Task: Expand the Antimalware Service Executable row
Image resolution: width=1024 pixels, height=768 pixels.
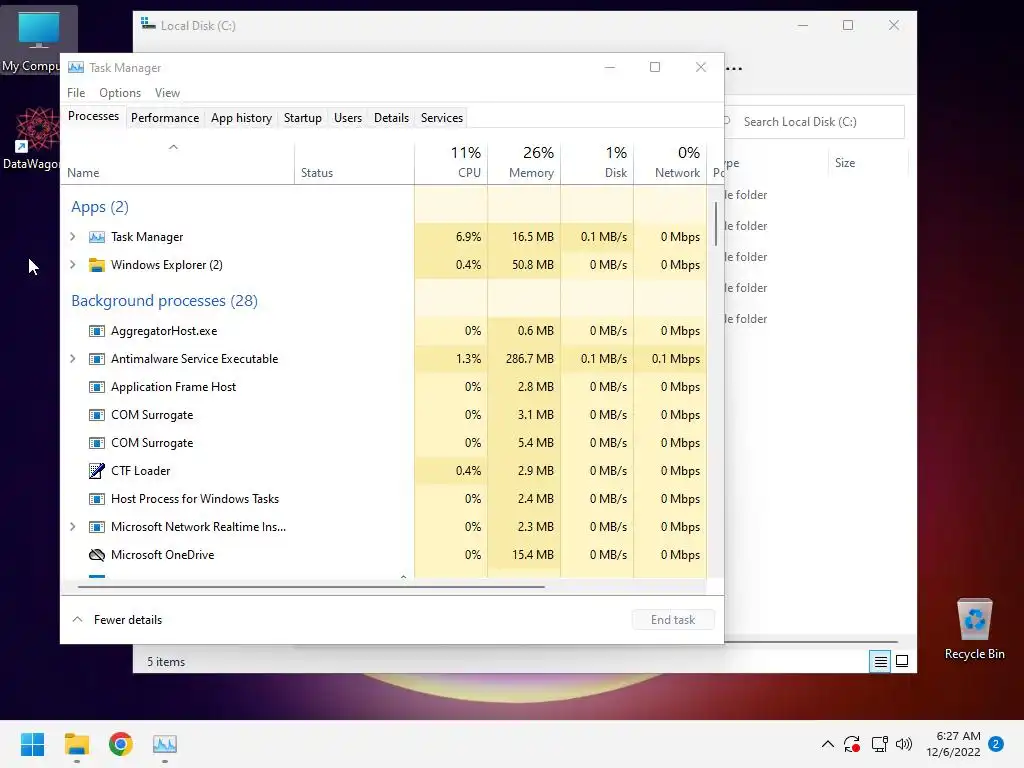Action: click(x=73, y=359)
